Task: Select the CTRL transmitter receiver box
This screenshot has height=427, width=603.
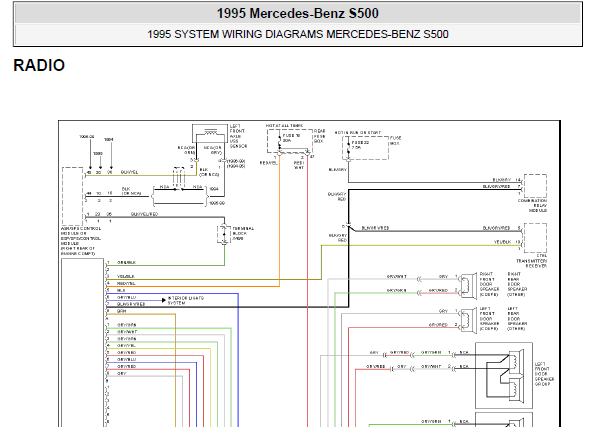Action: (535, 238)
